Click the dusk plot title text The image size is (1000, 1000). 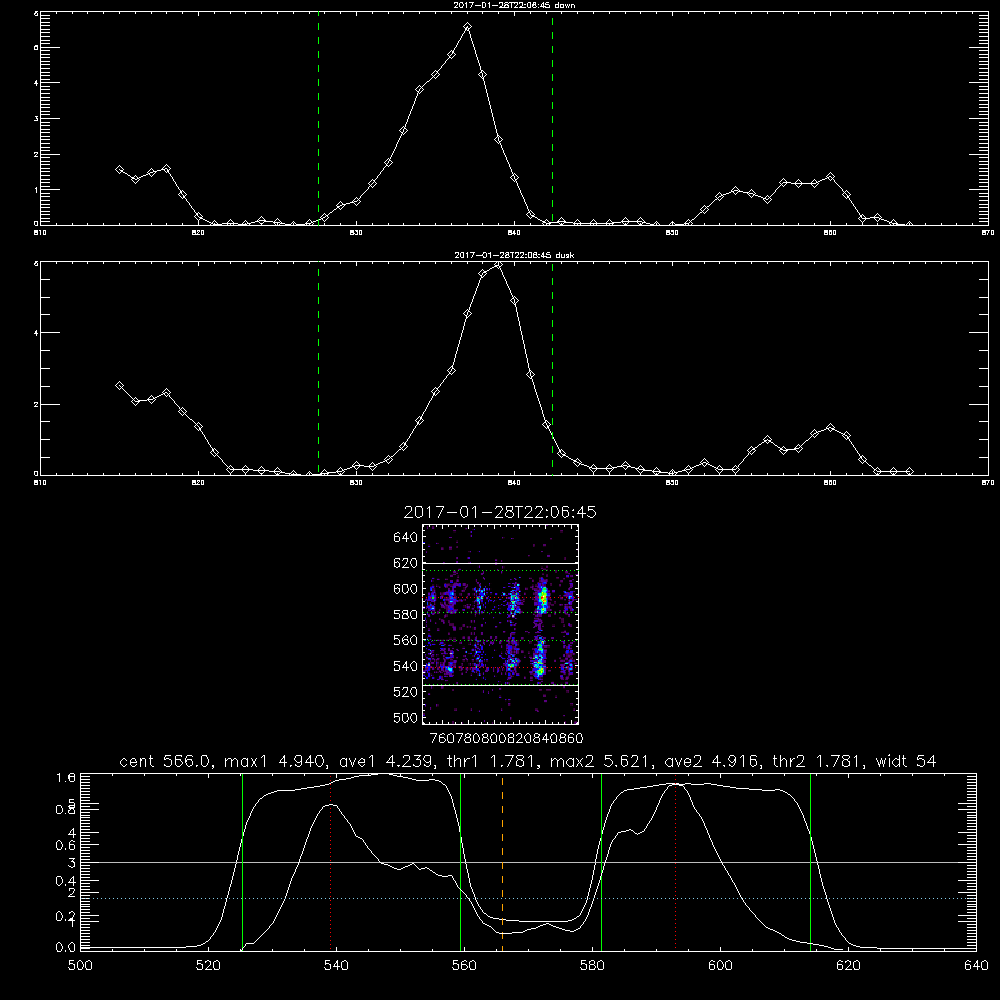(x=514, y=255)
